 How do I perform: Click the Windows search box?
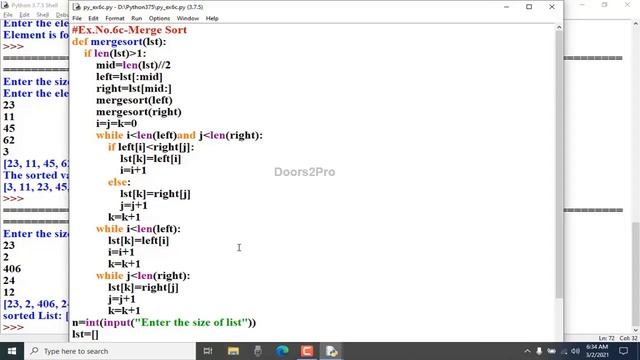pyautogui.click(x=110, y=351)
